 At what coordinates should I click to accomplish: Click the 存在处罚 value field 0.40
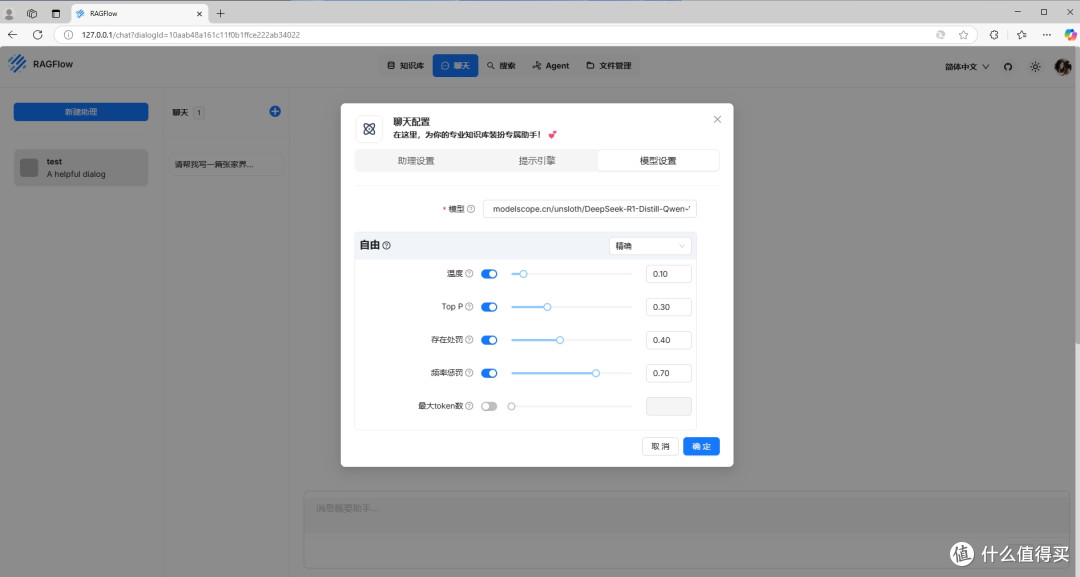tap(668, 339)
